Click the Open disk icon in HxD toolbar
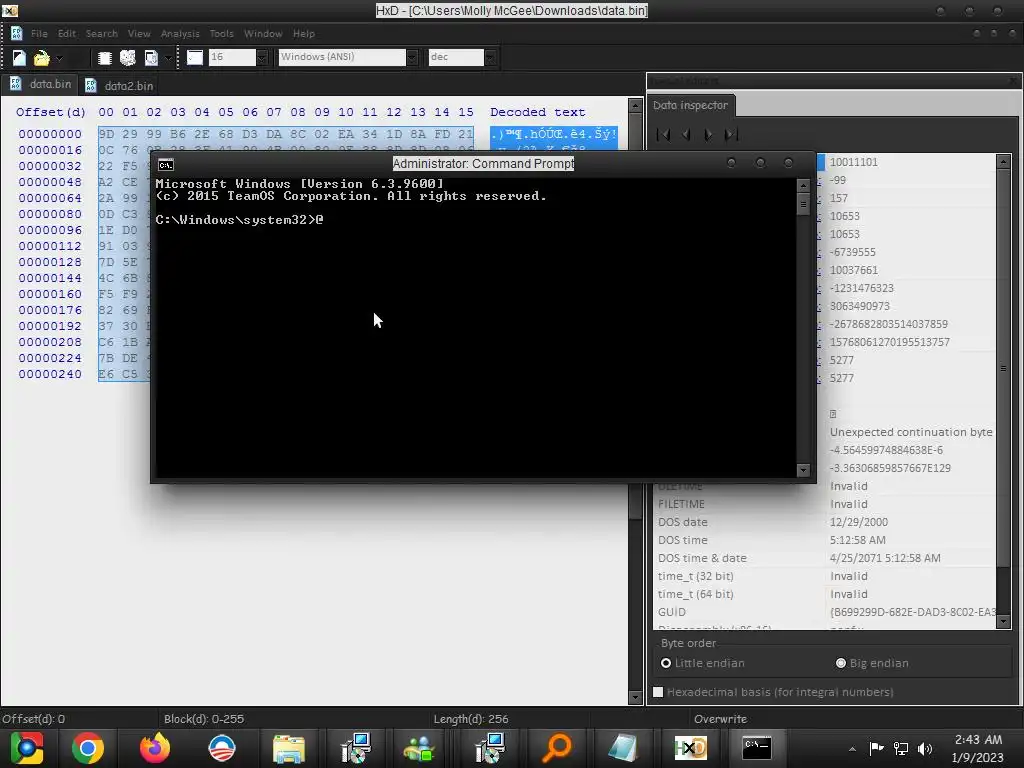 (128, 57)
